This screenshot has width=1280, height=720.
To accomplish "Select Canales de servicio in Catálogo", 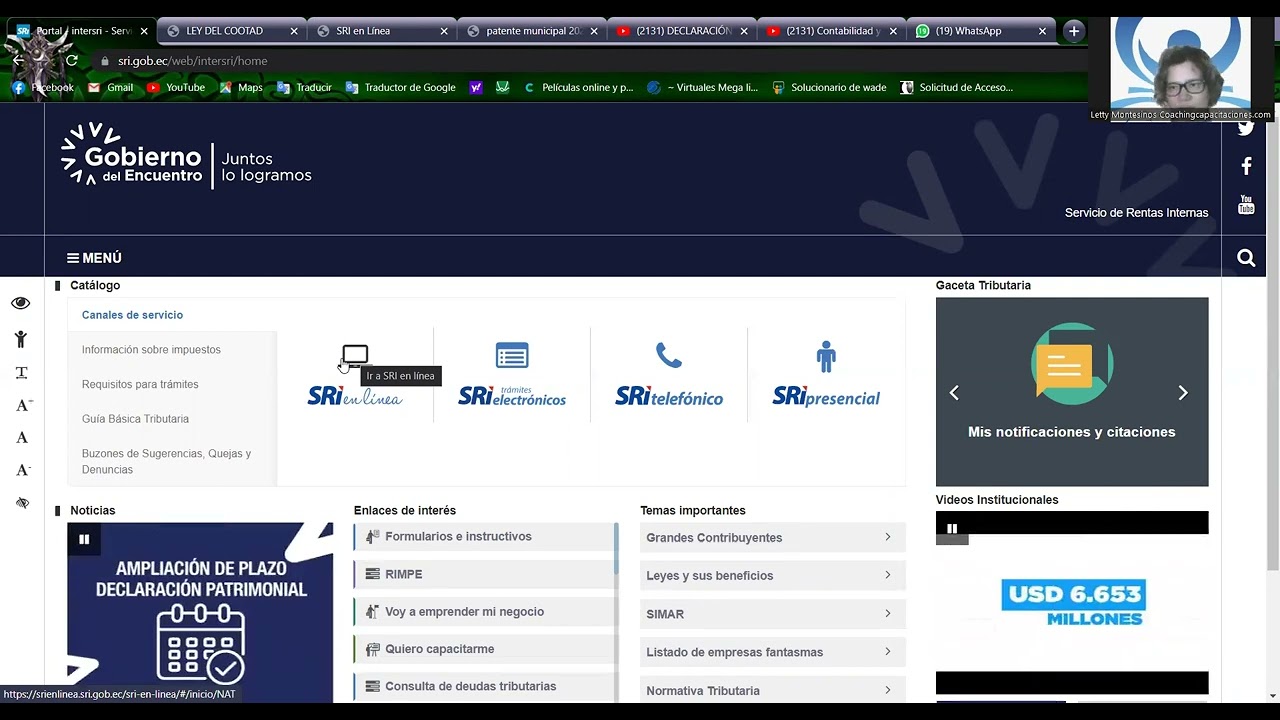I will (133, 315).
